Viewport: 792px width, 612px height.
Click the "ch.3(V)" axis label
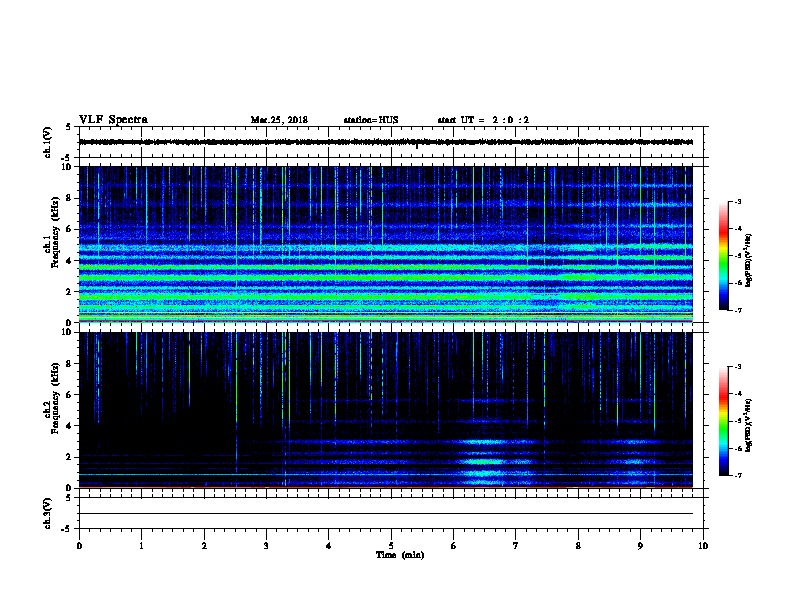[x=47, y=513]
